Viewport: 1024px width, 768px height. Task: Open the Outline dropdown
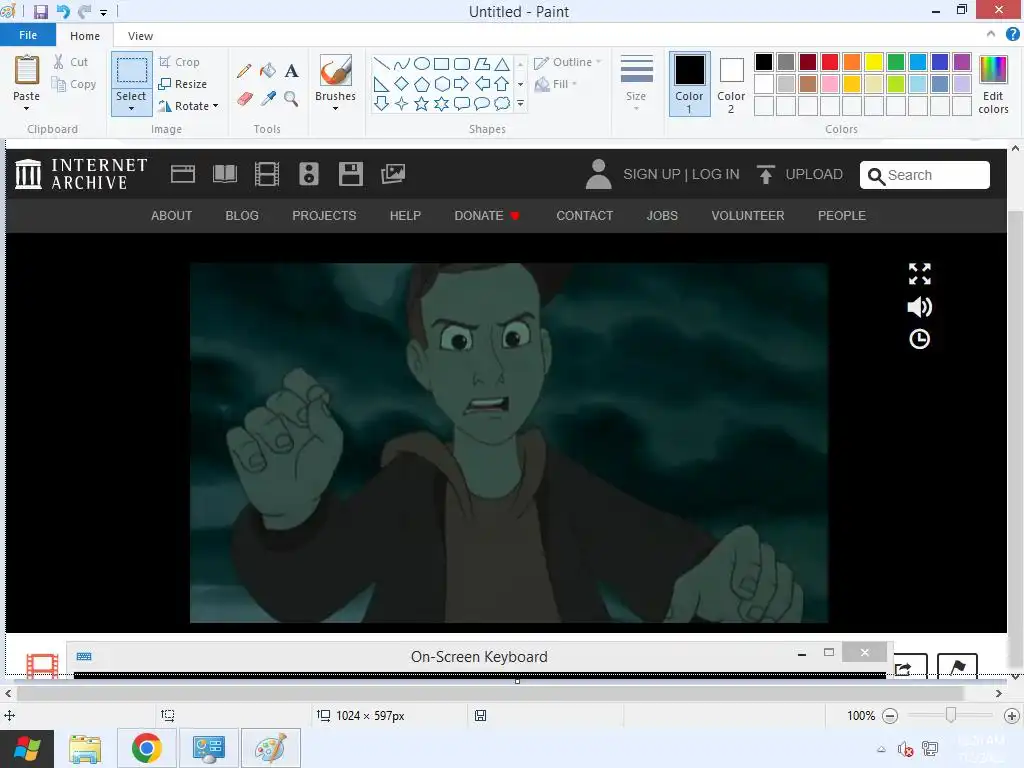pos(568,62)
